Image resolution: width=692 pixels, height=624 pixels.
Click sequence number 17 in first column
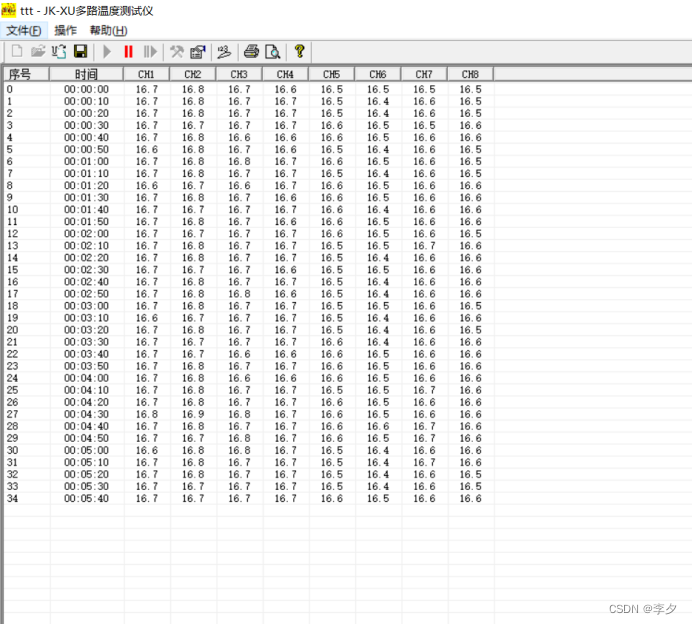(x=12, y=294)
